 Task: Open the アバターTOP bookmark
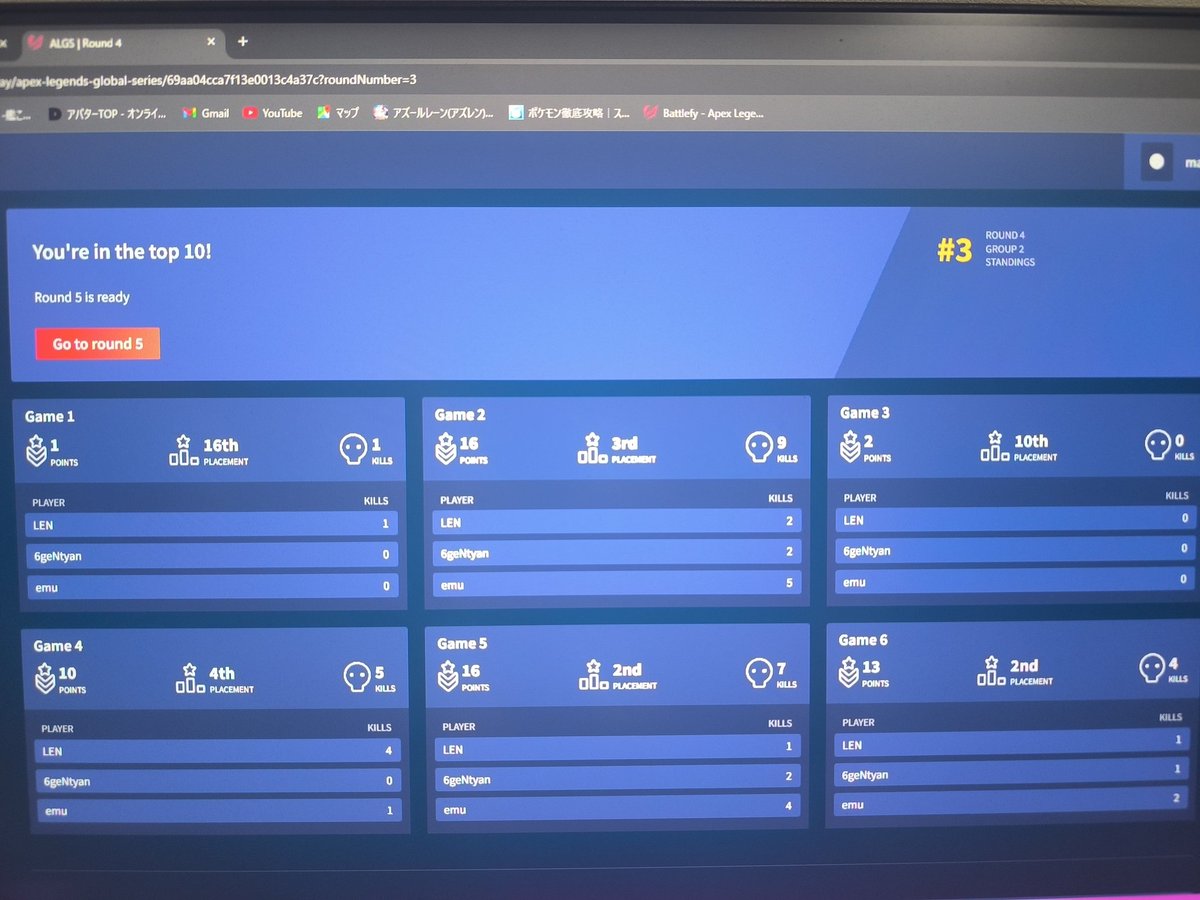[110, 113]
